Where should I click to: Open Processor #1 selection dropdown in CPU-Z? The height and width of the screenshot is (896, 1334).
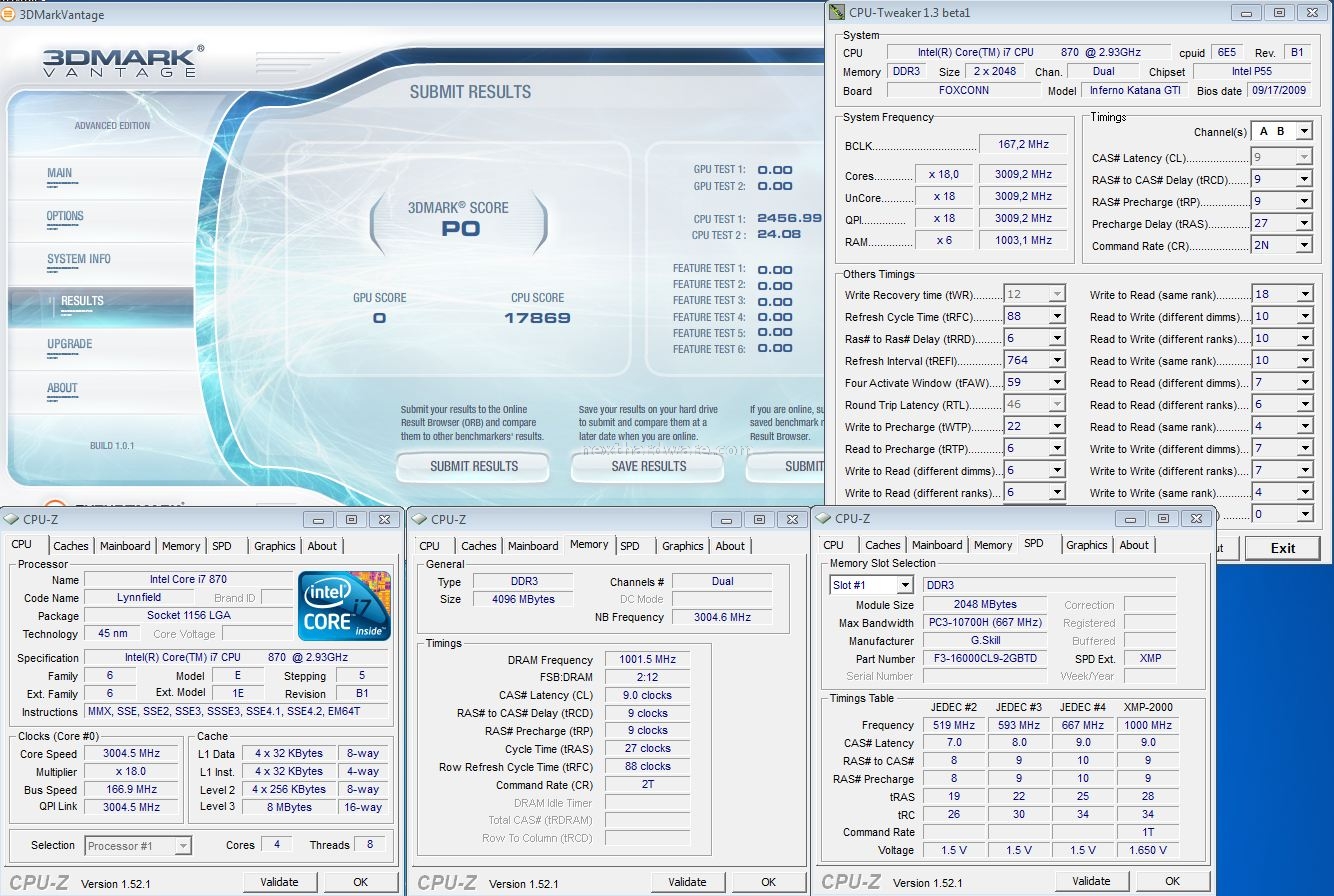(138, 846)
